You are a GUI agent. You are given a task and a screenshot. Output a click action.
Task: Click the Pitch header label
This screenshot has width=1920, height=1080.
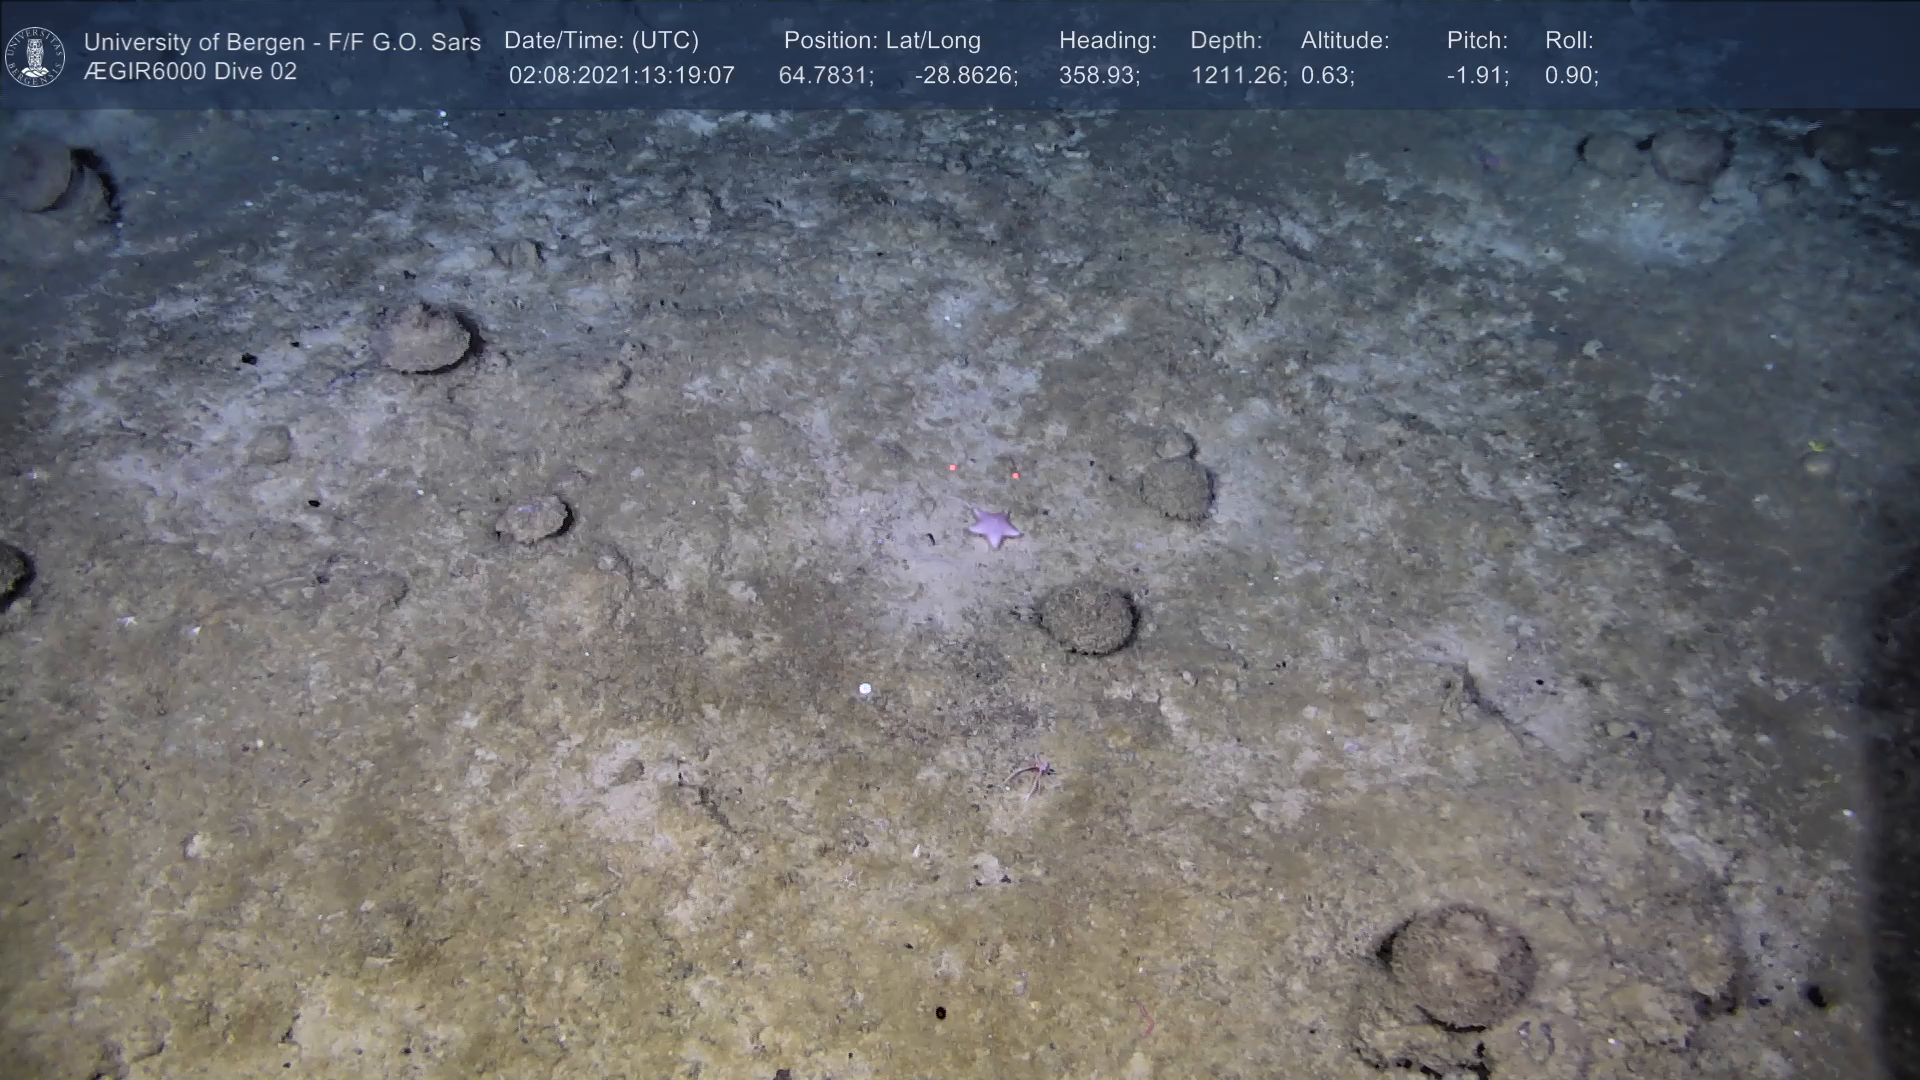click(1477, 41)
